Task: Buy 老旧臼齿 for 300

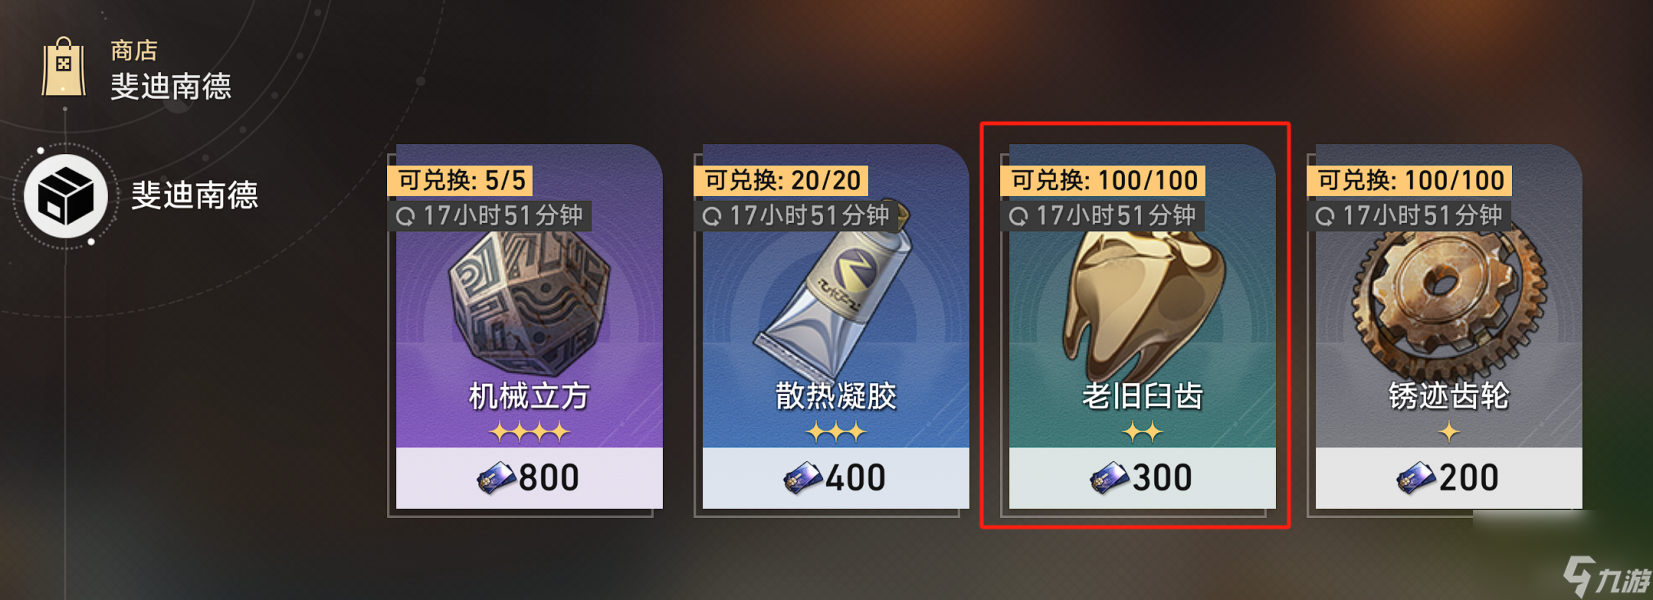Action: 1142,478
